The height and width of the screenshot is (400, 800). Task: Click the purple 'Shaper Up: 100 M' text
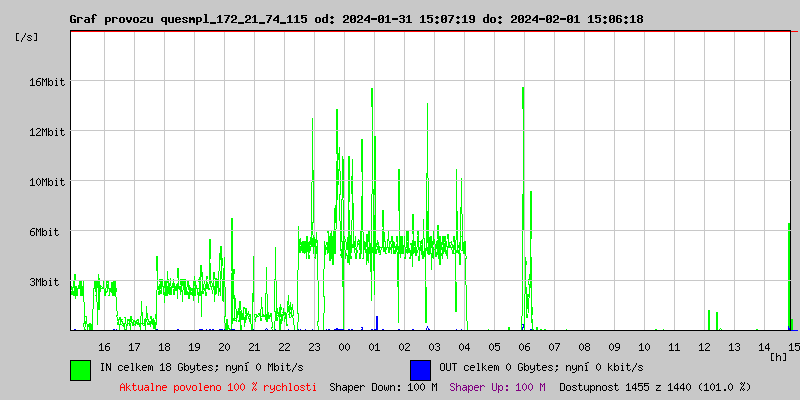(497, 386)
